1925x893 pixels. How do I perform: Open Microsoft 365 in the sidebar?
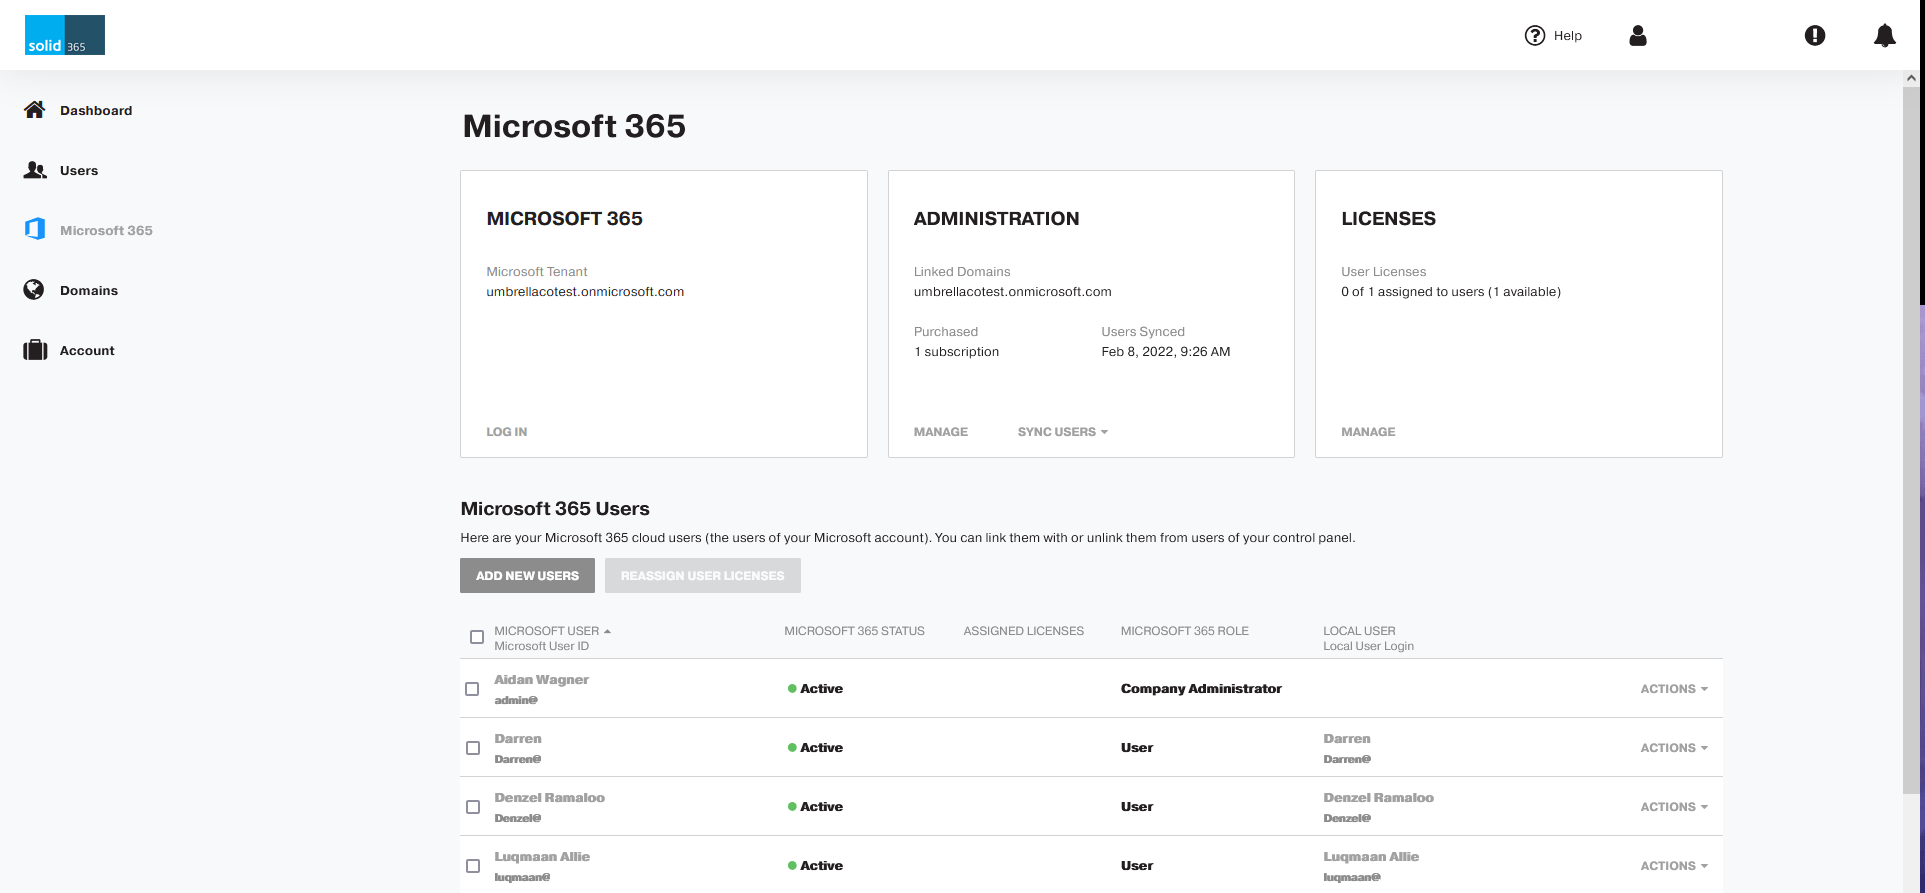click(x=106, y=231)
